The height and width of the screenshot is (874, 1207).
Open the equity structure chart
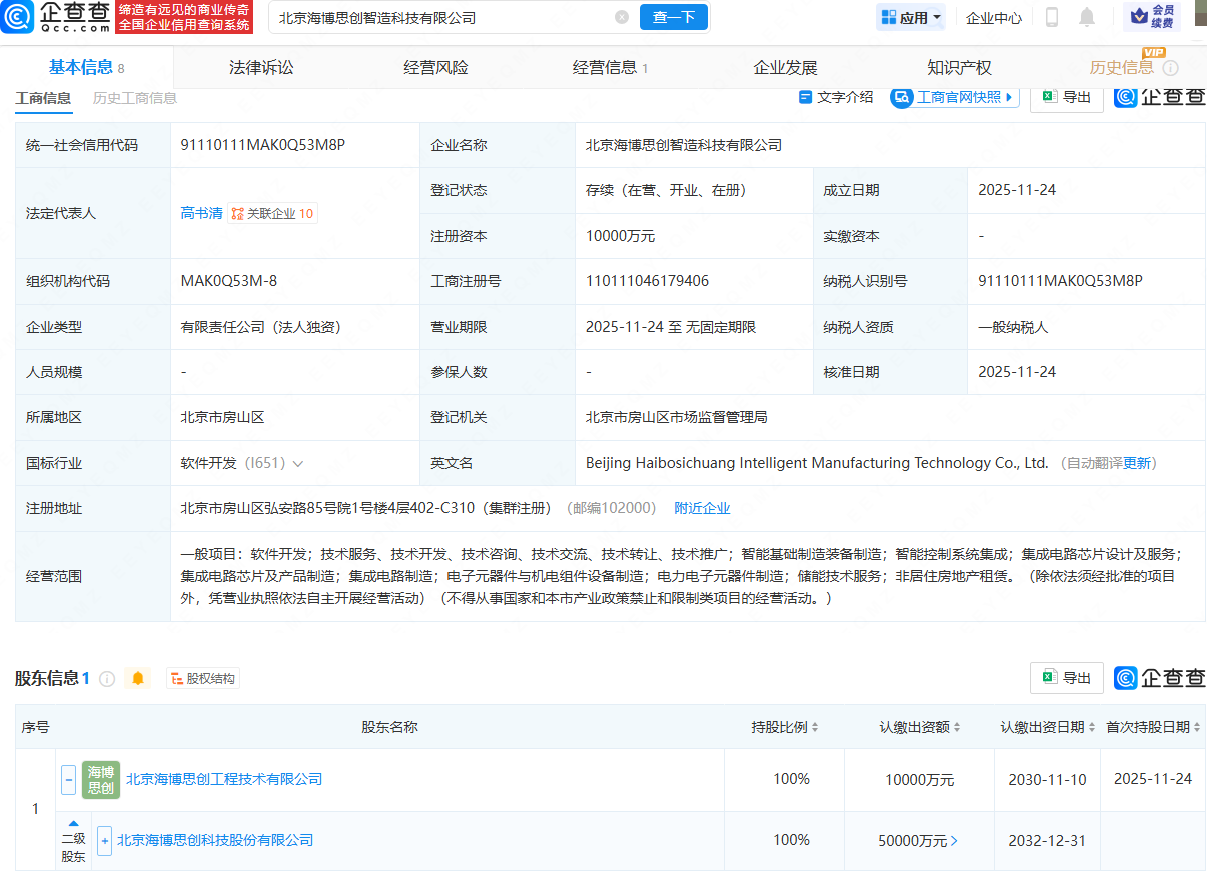click(x=203, y=678)
